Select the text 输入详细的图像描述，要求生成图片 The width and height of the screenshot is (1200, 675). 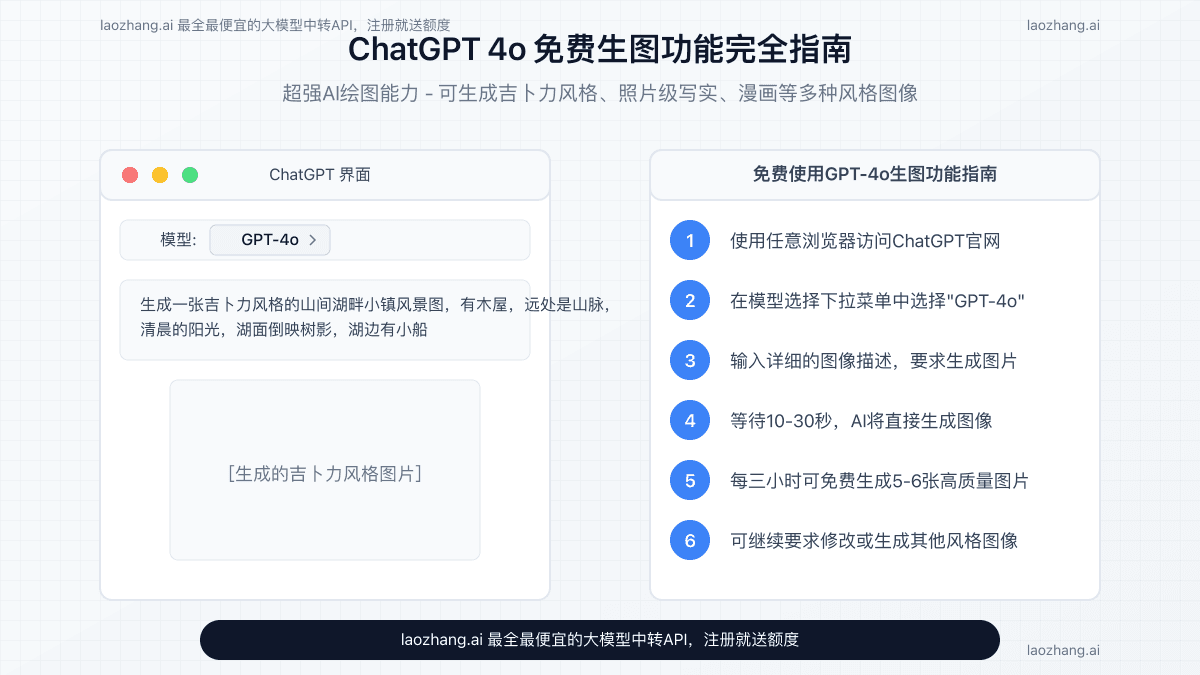[874, 361]
